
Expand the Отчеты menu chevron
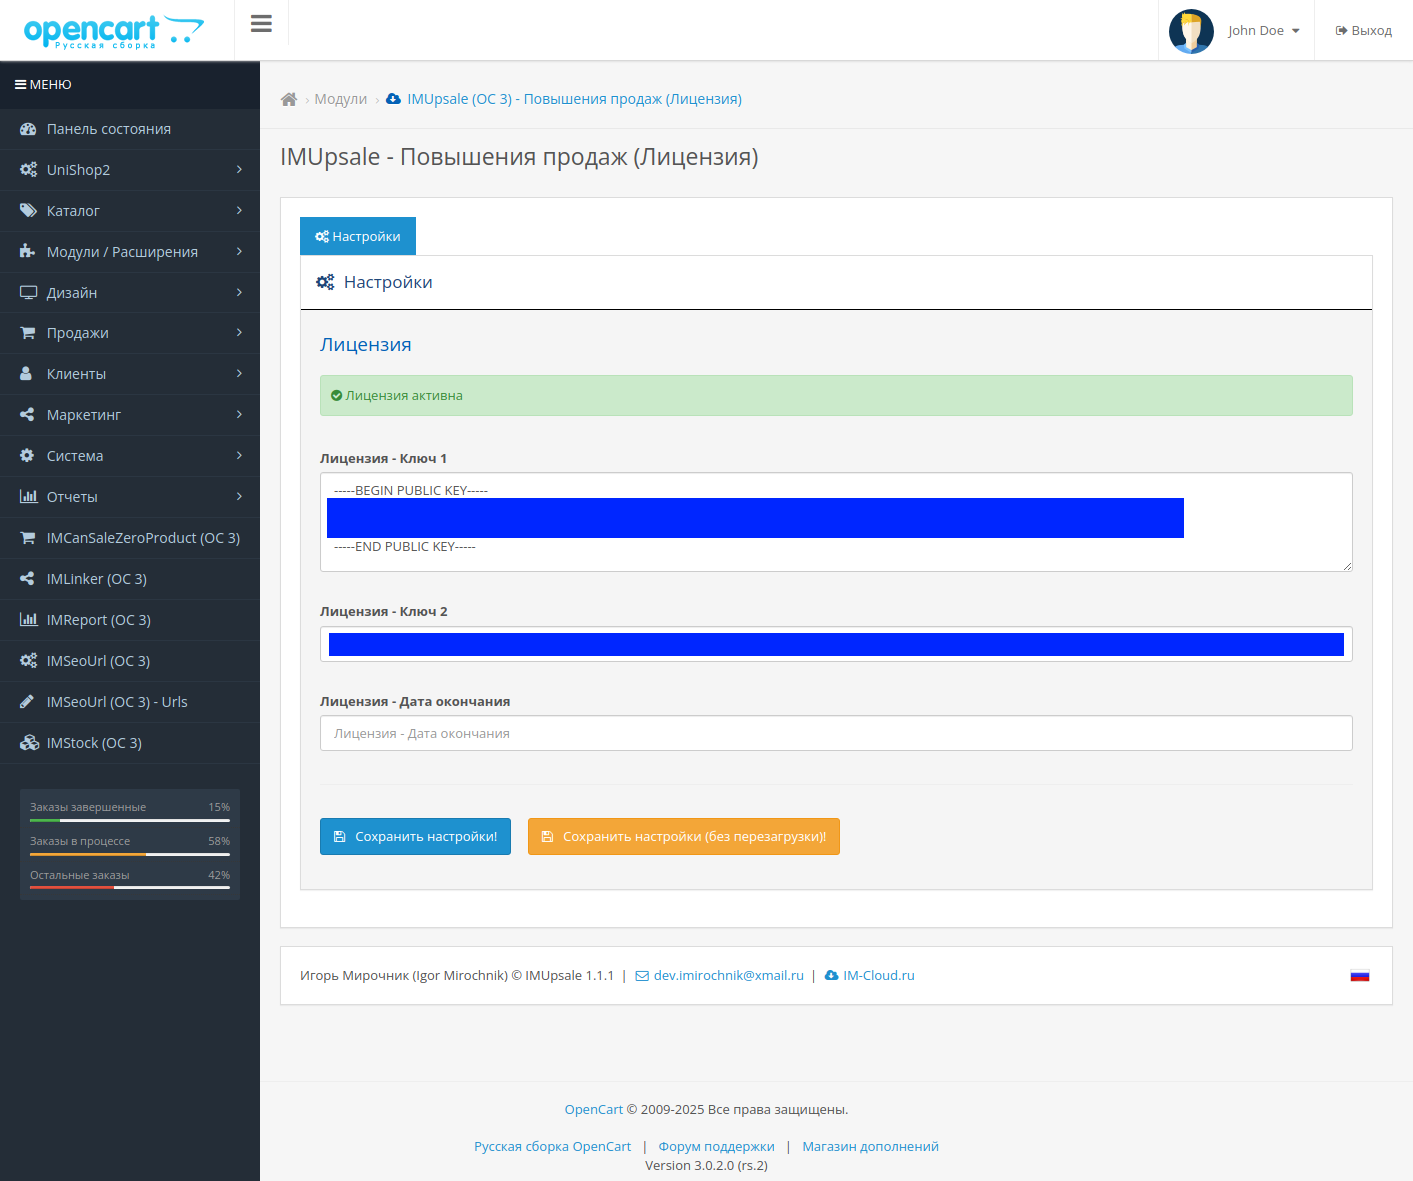pyautogui.click(x=239, y=497)
